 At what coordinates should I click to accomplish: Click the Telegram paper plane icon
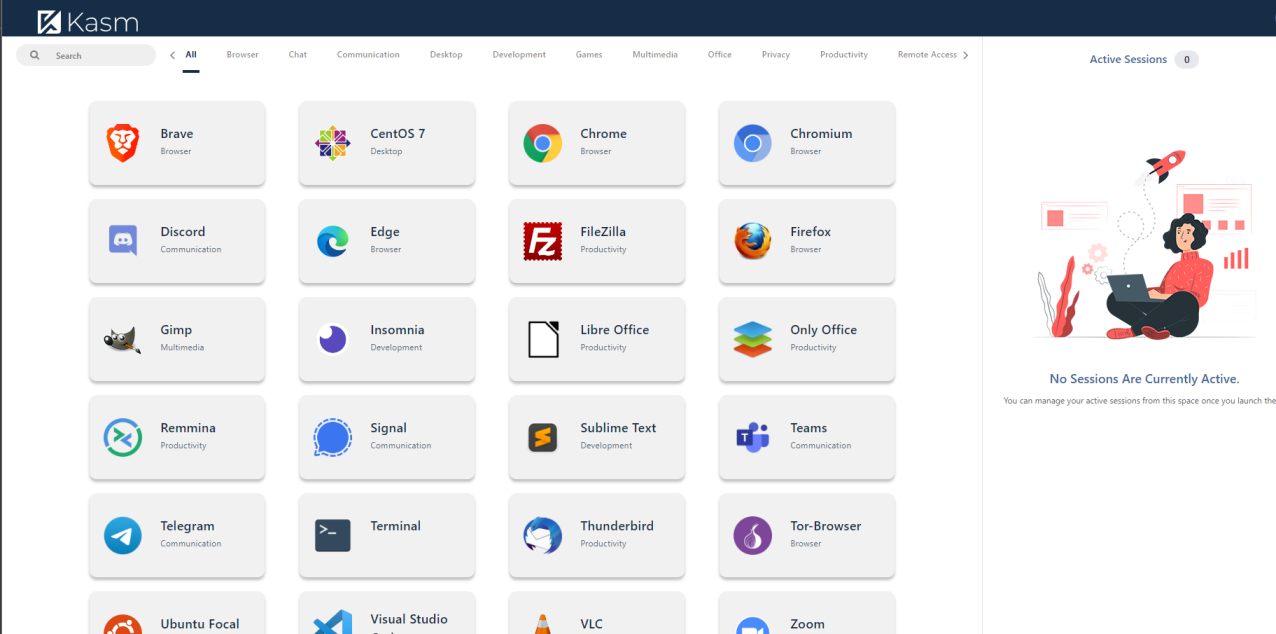123,535
